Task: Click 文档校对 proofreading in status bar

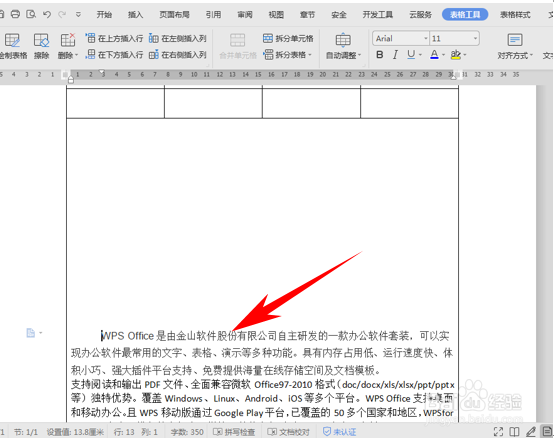Action: [x=288, y=432]
